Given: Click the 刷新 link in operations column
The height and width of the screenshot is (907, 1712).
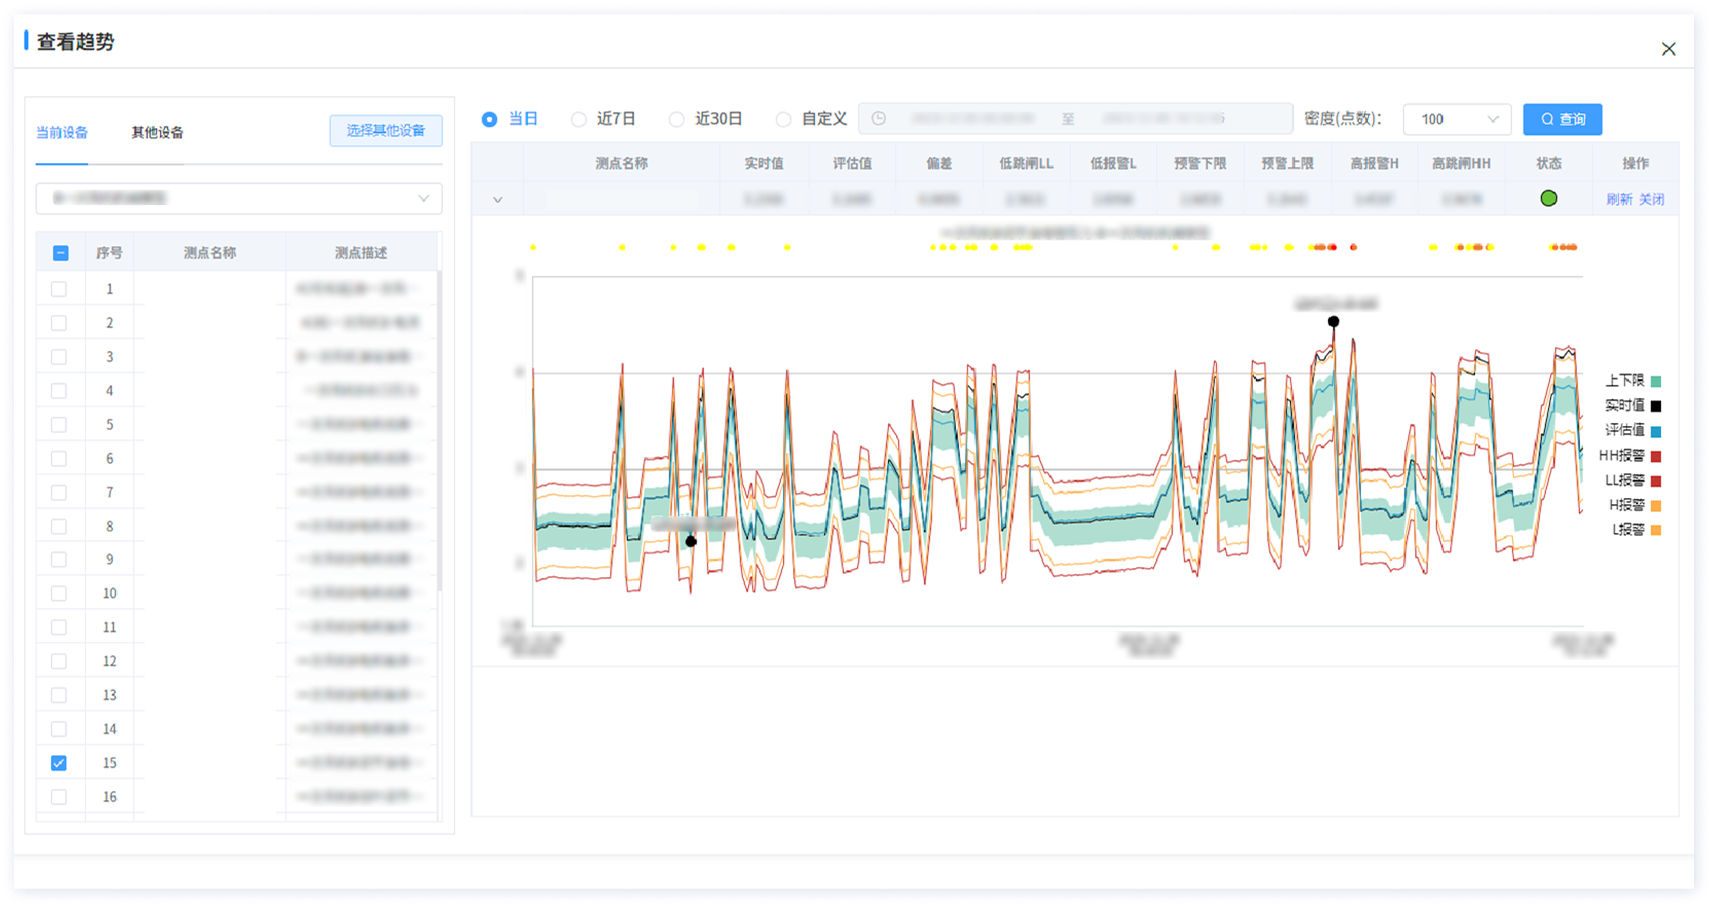Looking at the screenshot, I should [1619, 199].
